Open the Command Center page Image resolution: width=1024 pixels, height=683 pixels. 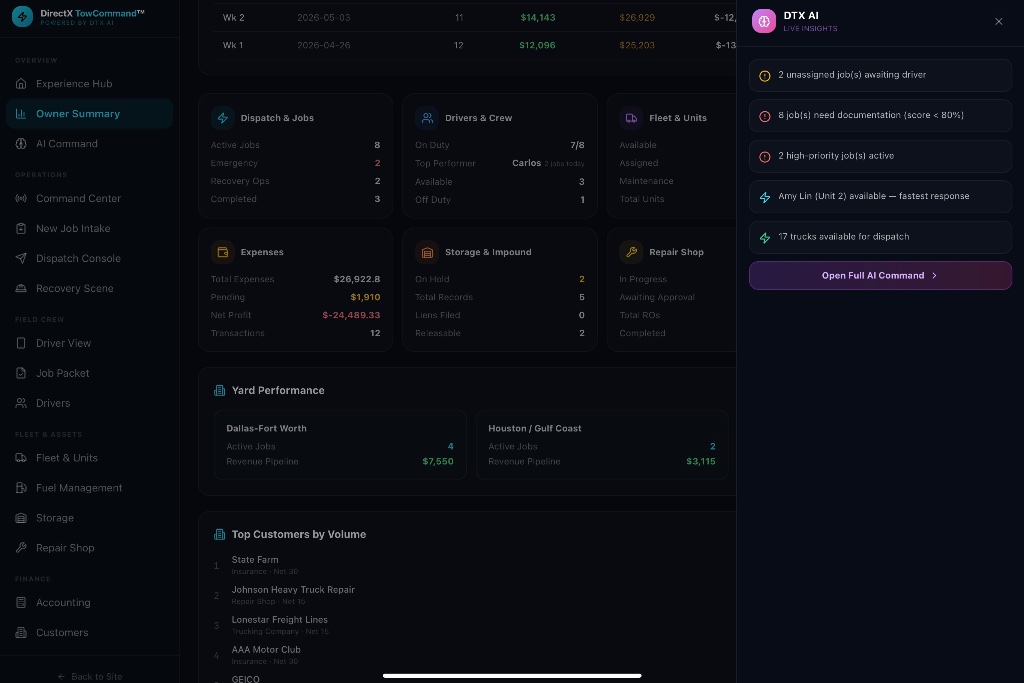89,199
